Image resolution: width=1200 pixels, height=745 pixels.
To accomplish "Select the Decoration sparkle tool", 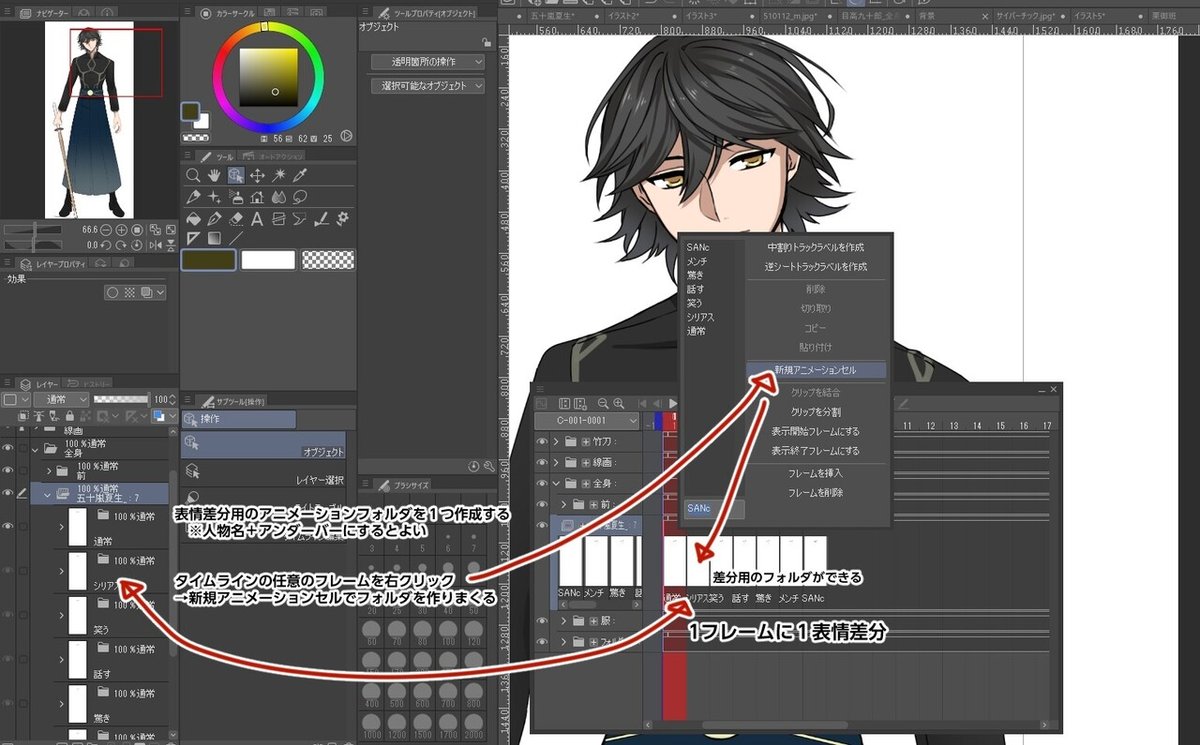I will coord(214,197).
